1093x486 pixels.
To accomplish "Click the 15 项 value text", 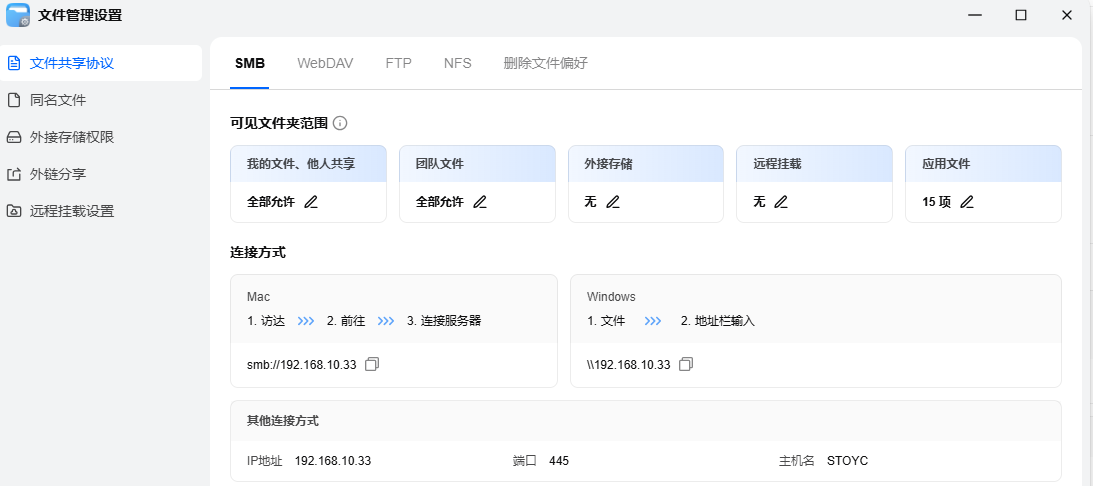I will (937, 202).
